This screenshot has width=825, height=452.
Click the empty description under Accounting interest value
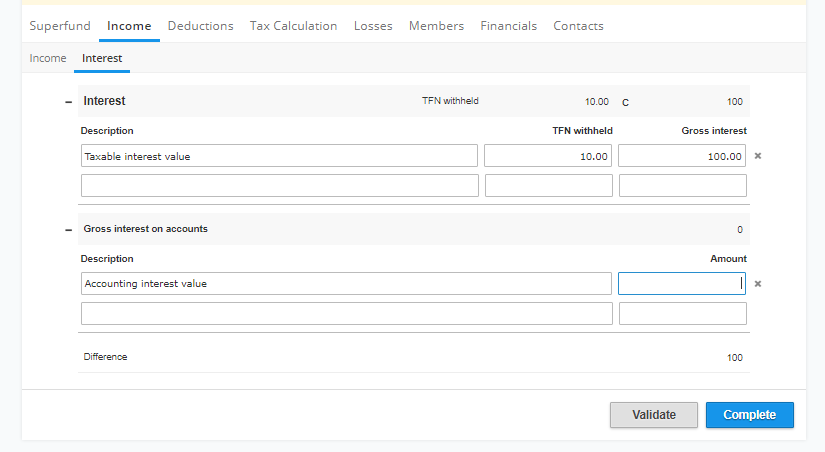(x=347, y=314)
